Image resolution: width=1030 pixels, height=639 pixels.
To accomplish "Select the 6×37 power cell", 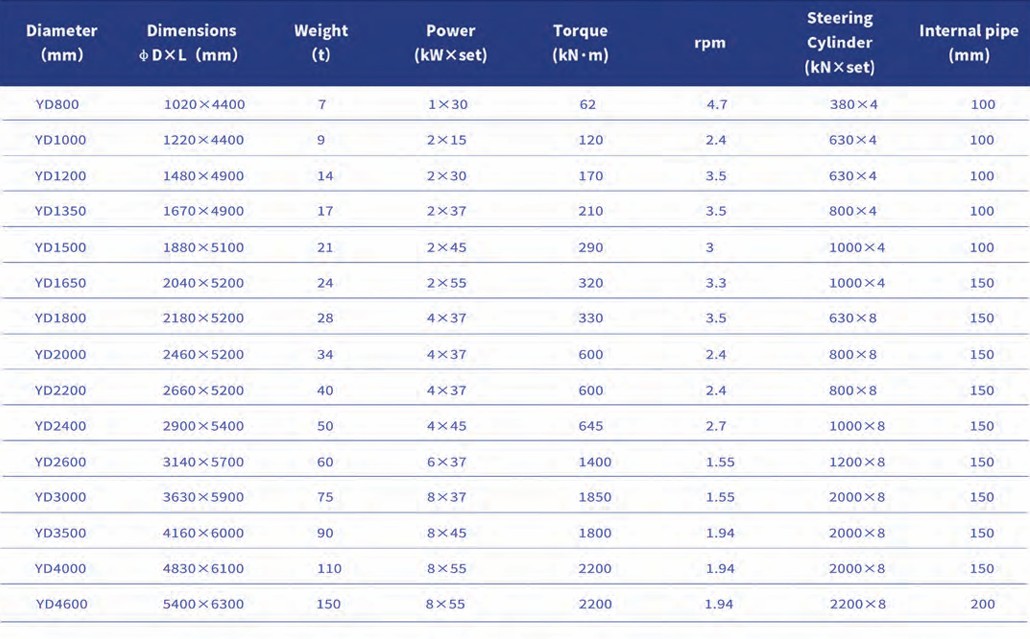I will click(446, 462).
